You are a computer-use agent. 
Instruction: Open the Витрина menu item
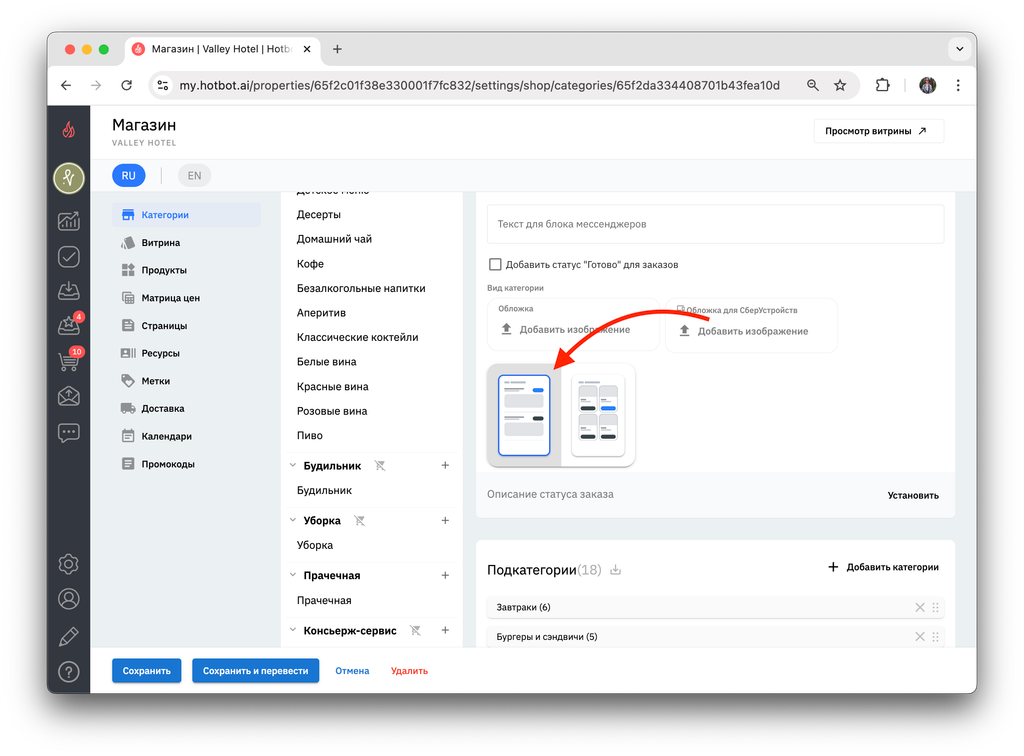coord(187,243)
